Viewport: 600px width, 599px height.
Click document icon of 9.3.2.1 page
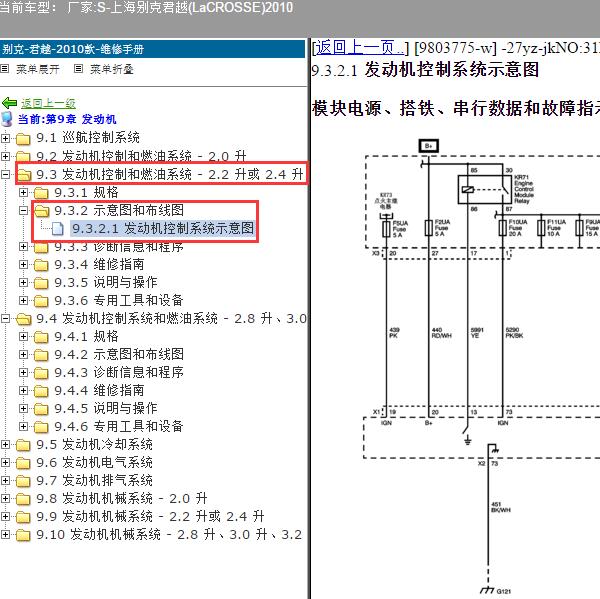(x=57, y=229)
